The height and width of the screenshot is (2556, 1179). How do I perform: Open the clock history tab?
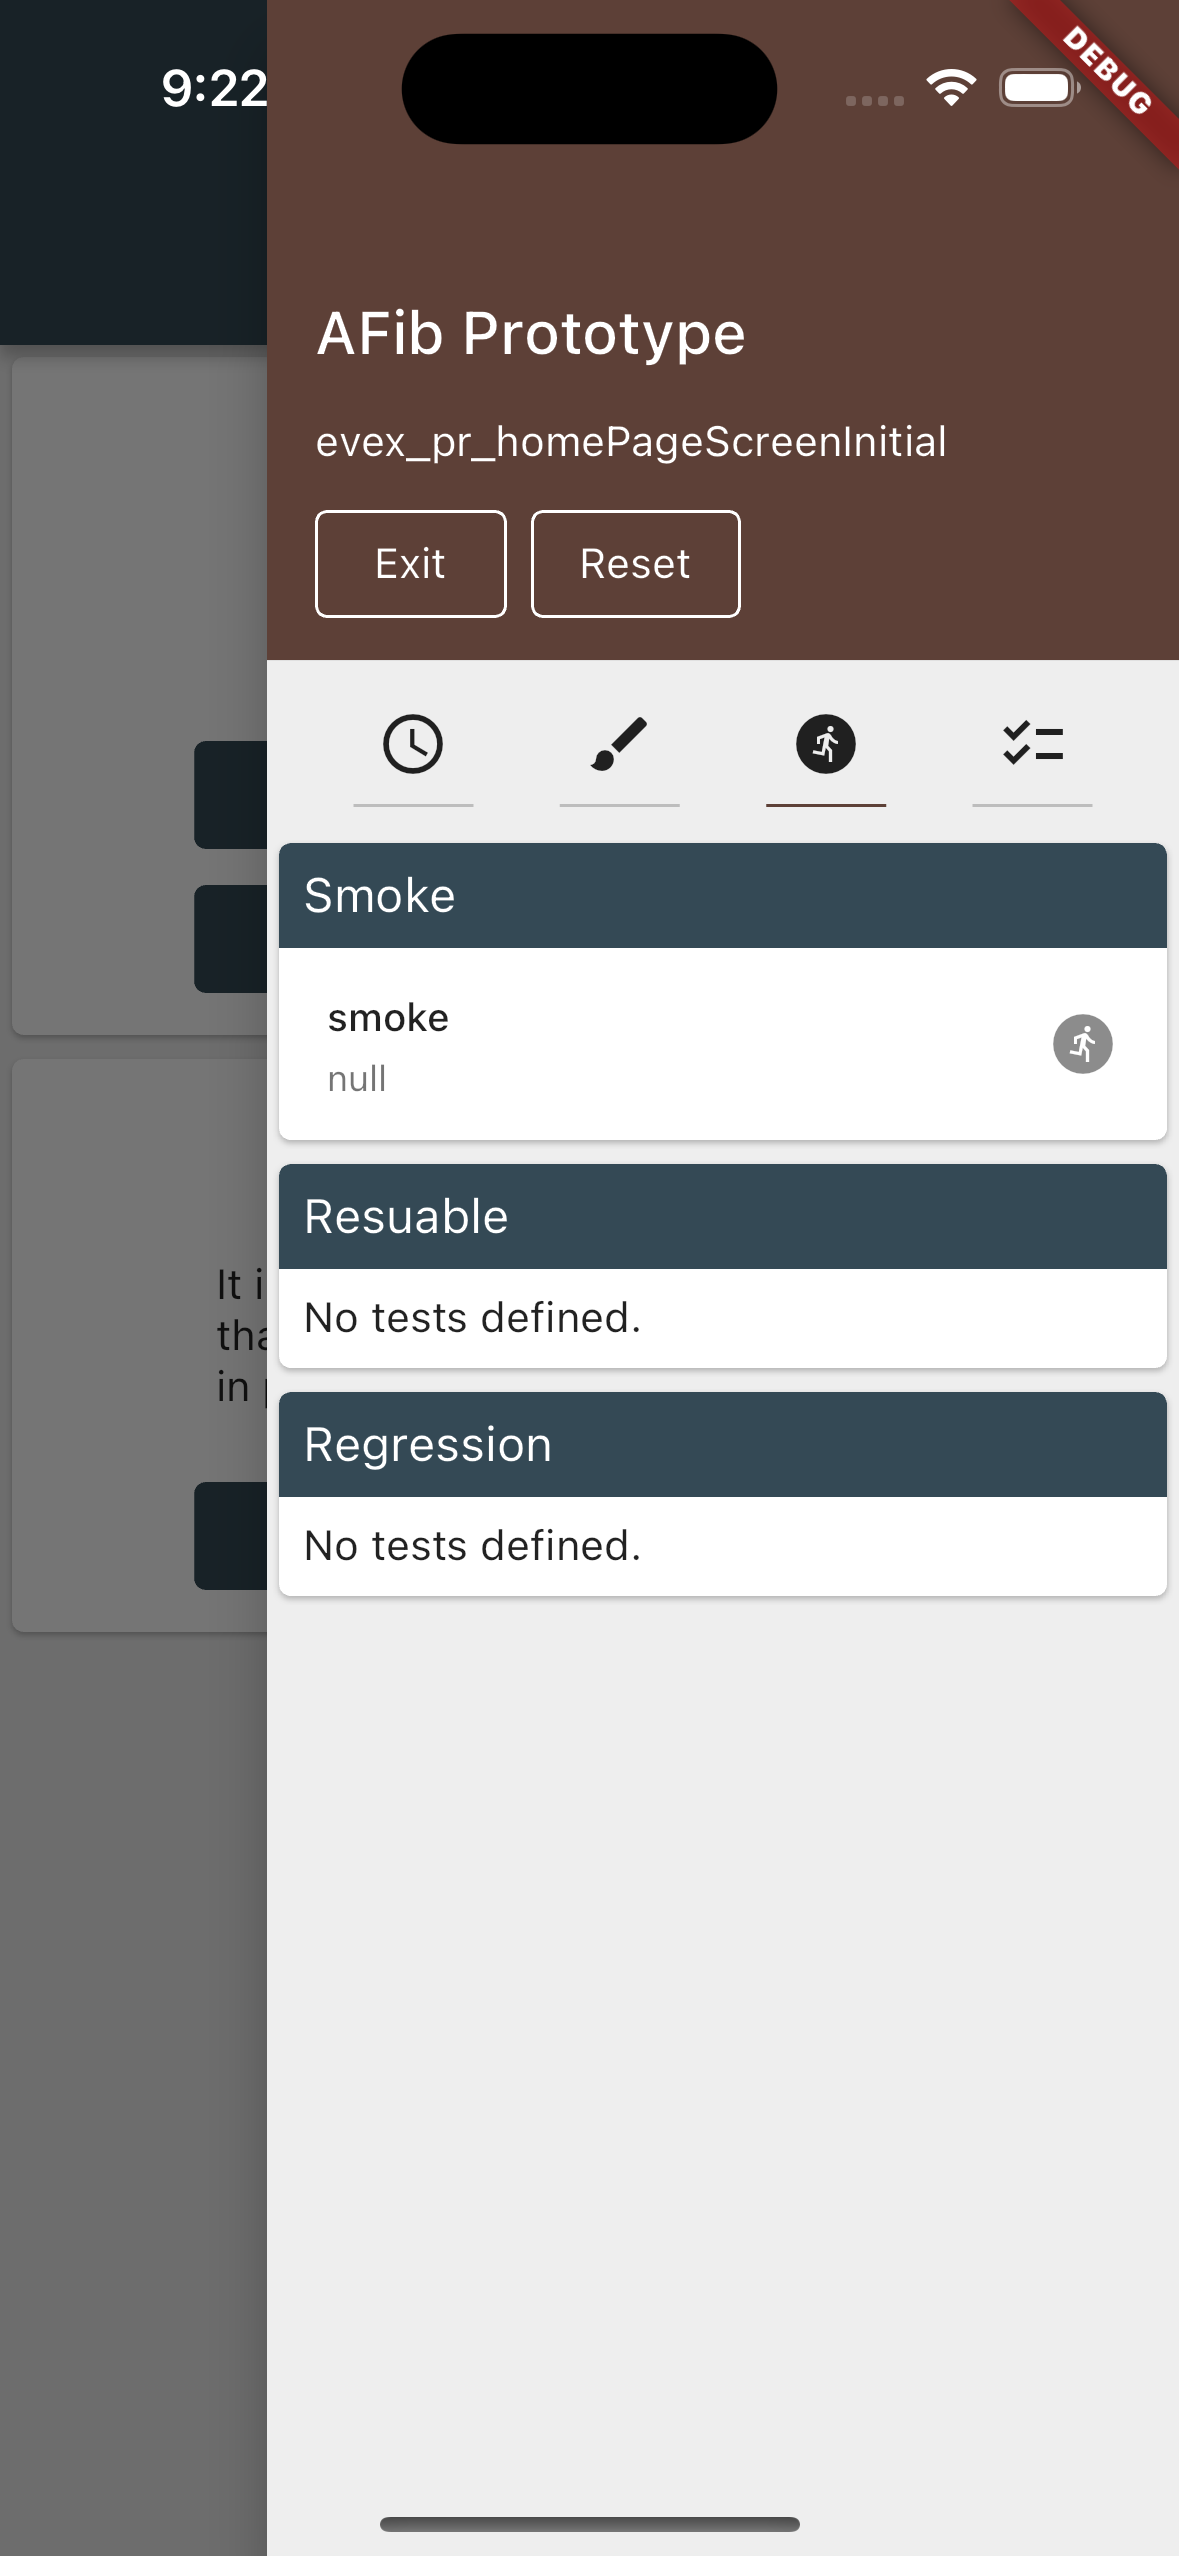click(x=413, y=745)
